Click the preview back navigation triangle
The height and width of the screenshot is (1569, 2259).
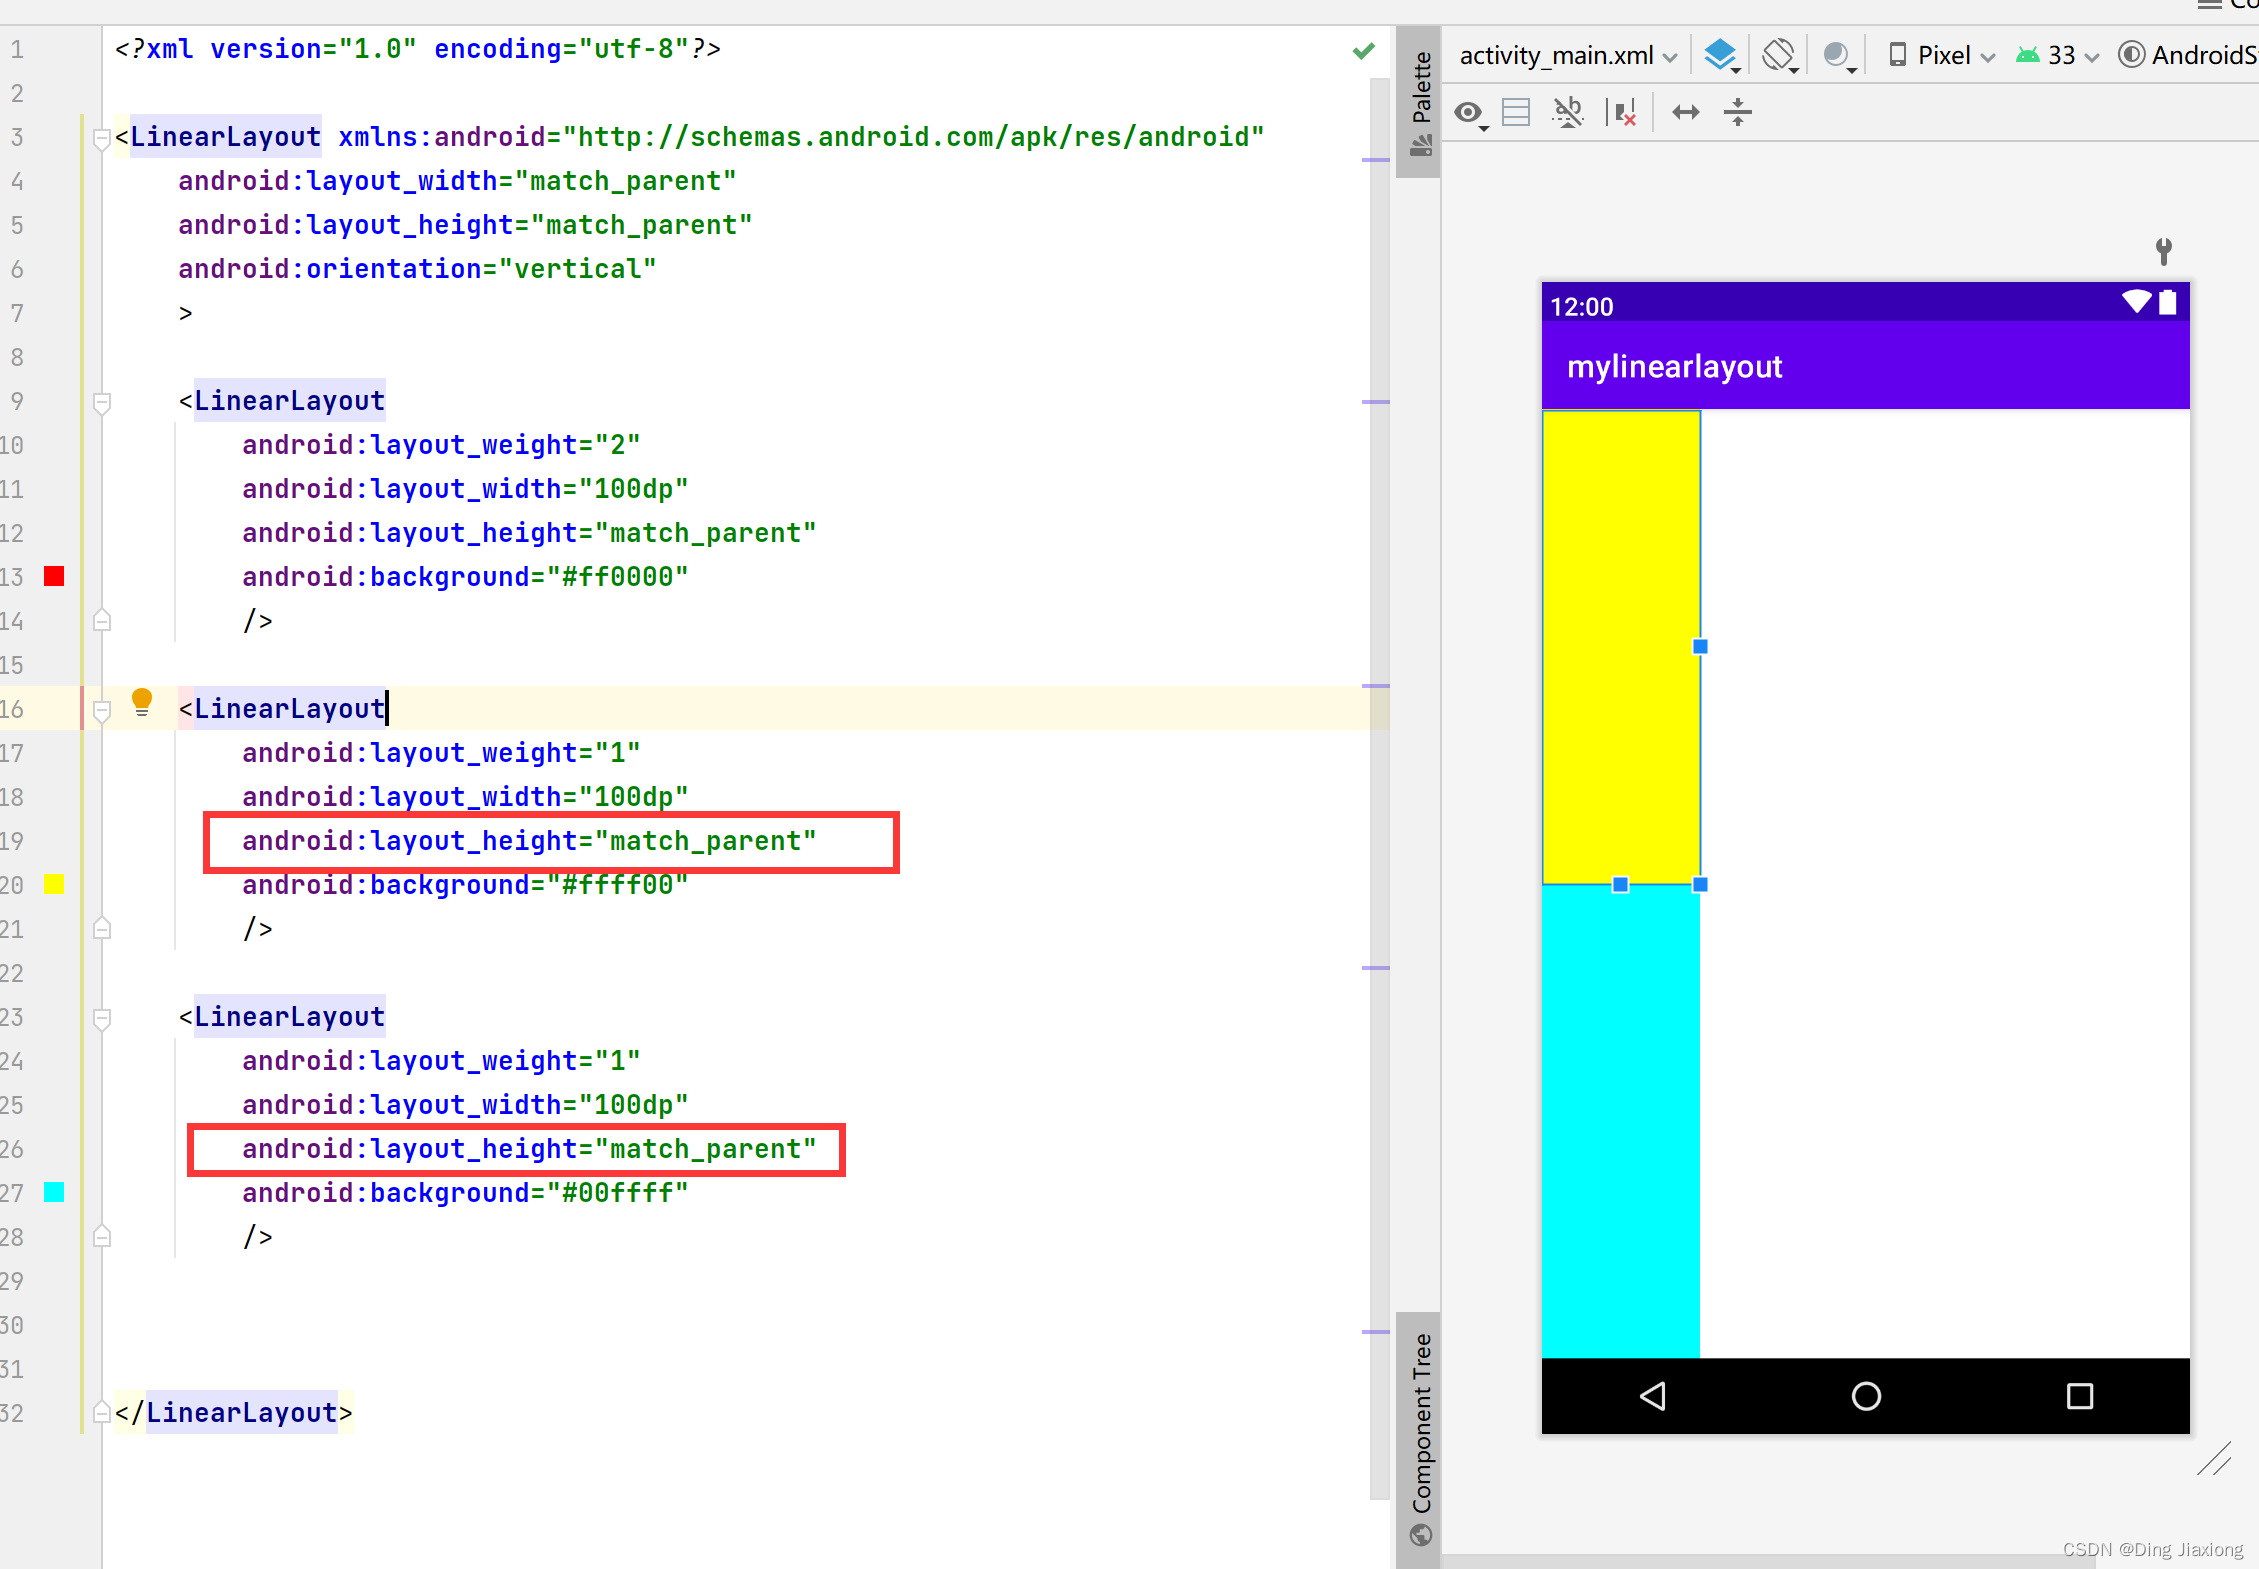coord(1653,1396)
